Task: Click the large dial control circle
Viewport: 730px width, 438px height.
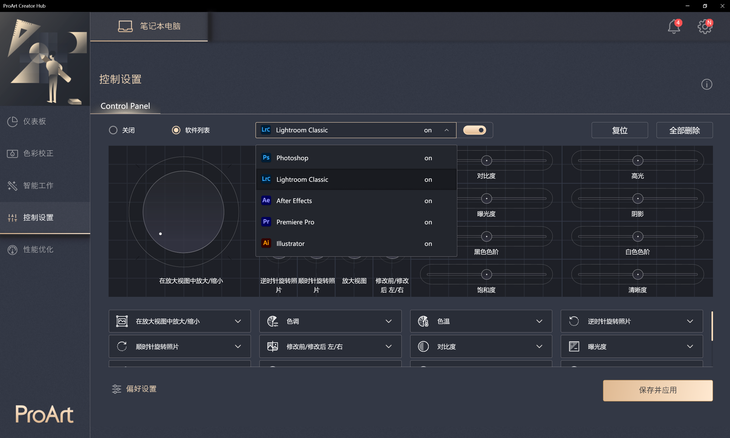Action: (x=183, y=212)
